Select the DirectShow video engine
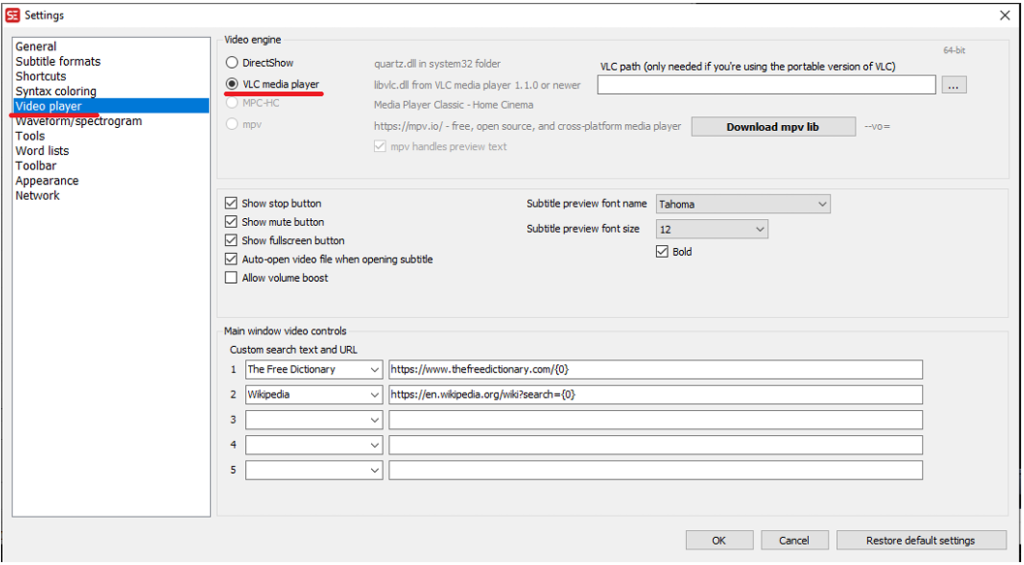The height and width of the screenshot is (565, 1024). coord(232,63)
